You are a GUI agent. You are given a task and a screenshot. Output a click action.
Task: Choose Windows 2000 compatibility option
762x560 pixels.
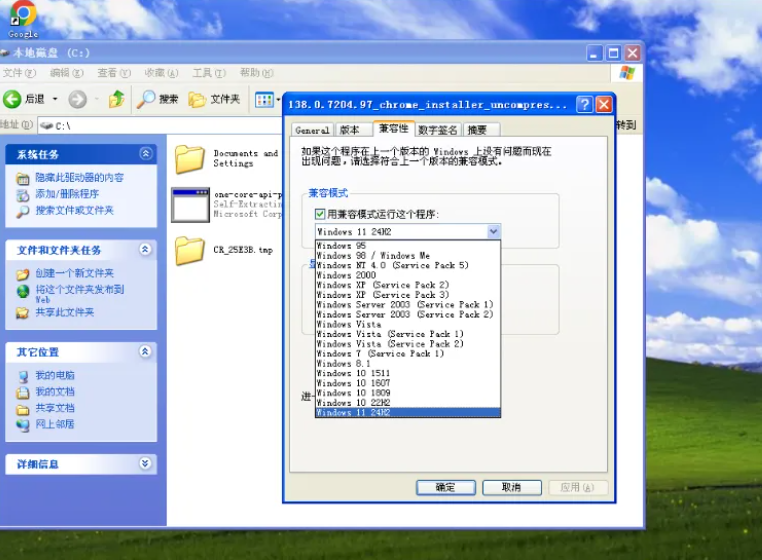[407, 275]
